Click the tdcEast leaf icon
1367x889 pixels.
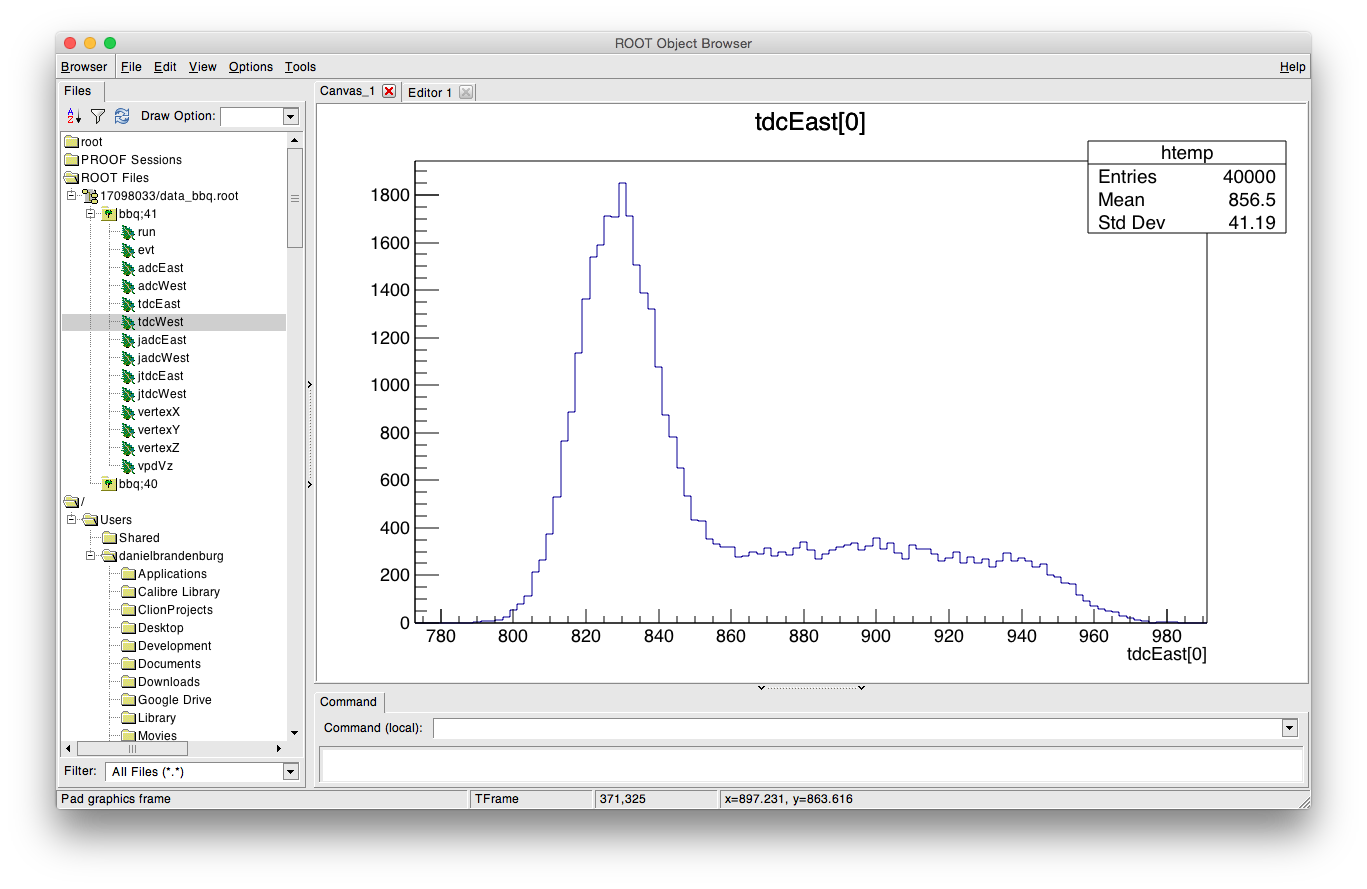[x=128, y=304]
